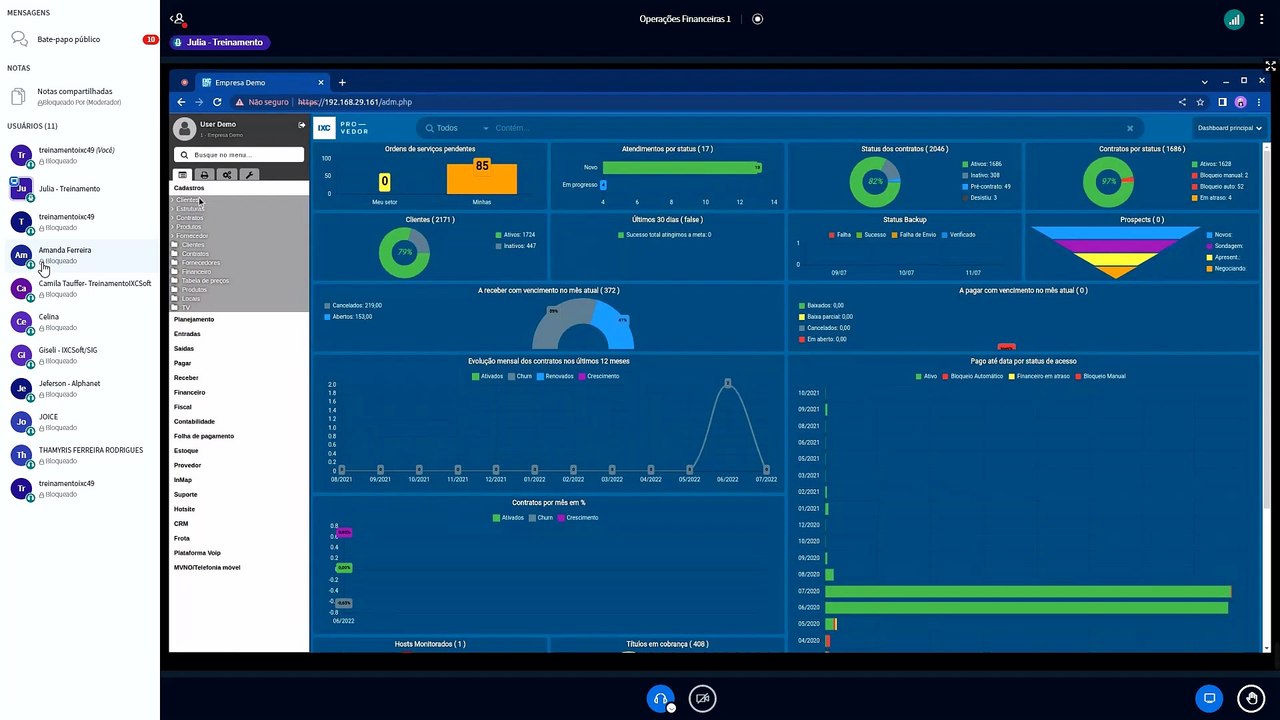The width and height of the screenshot is (1280, 720).
Task: Click the printer icon in sidebar
Action: click(x=205, y=175)
